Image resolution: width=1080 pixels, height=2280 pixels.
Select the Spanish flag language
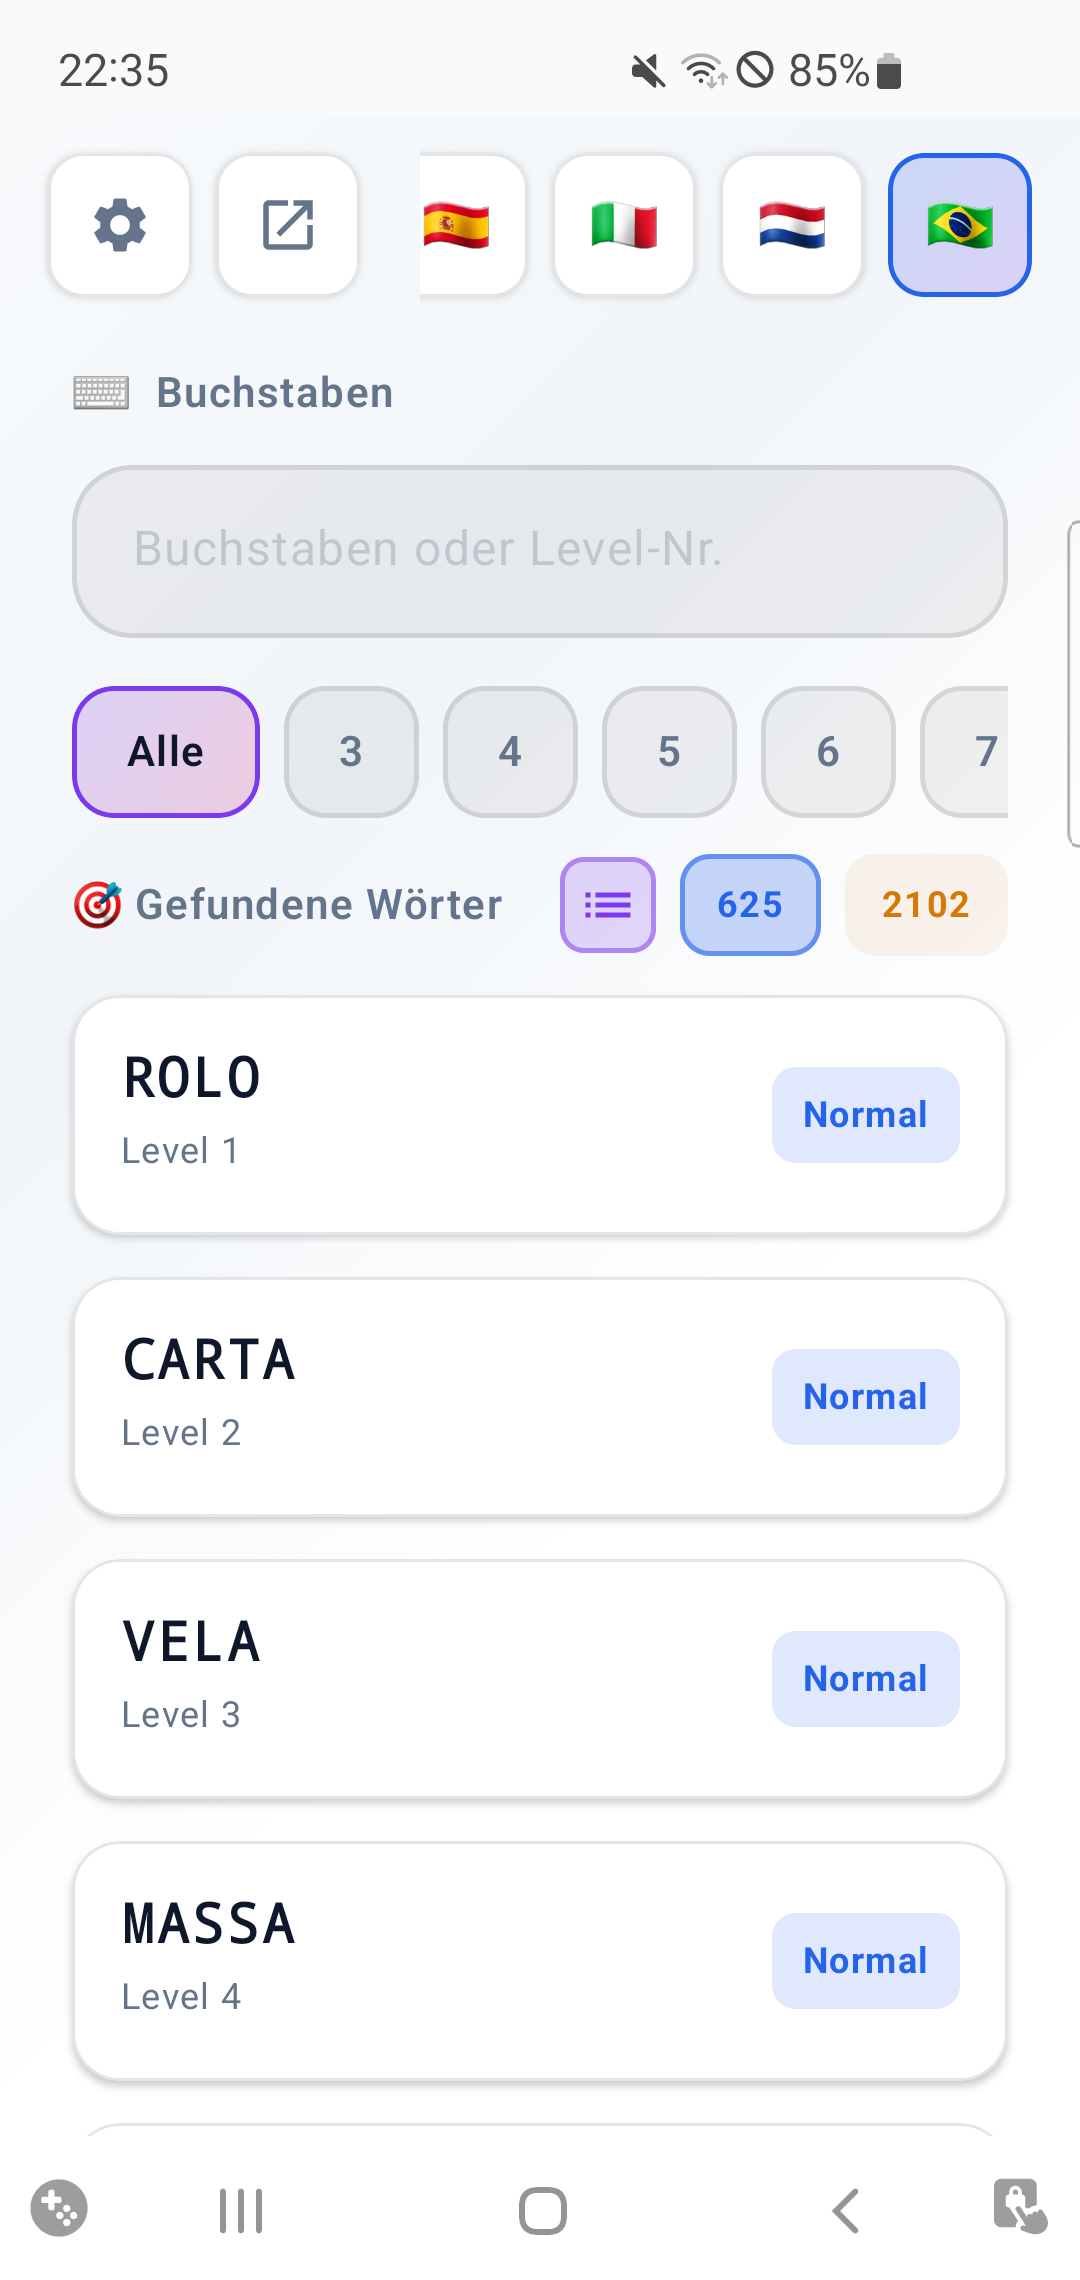pos(472,225)
